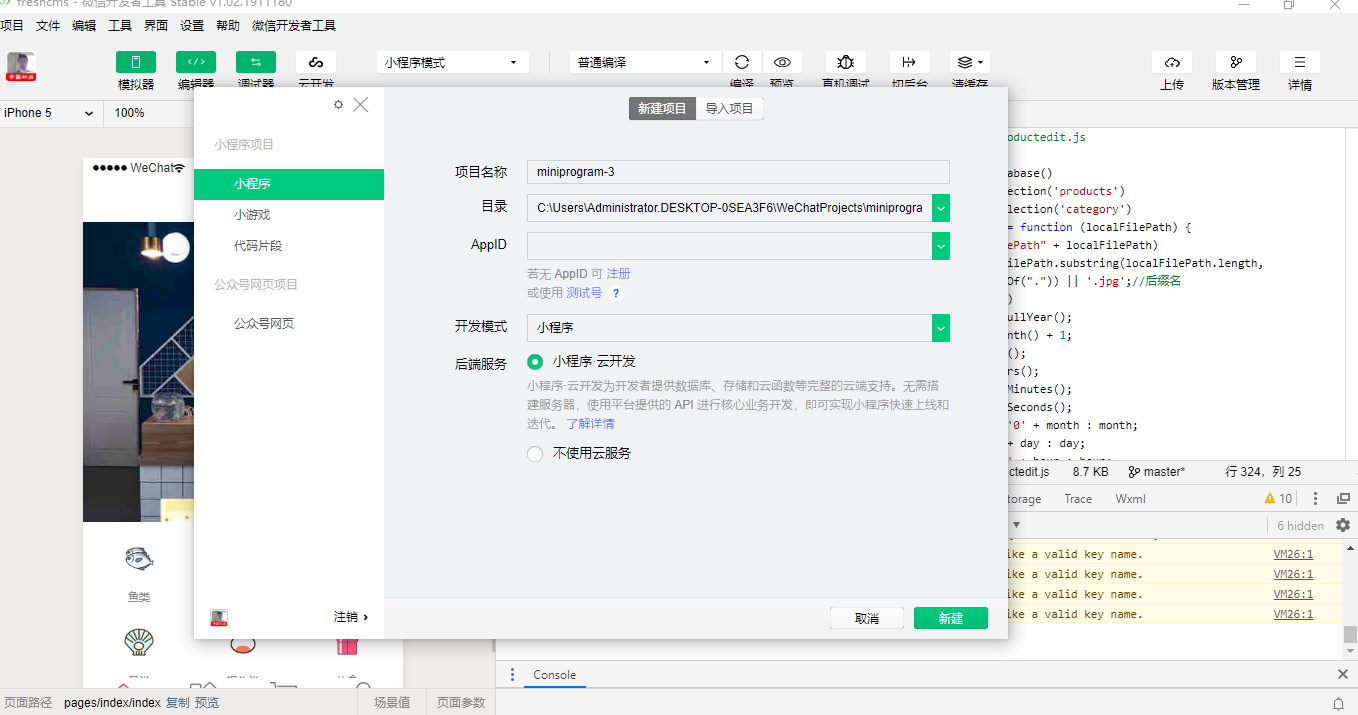Open the 设置 menu
The height and width of the screenshot is (715, 1358).
click(x=192, y=26)
